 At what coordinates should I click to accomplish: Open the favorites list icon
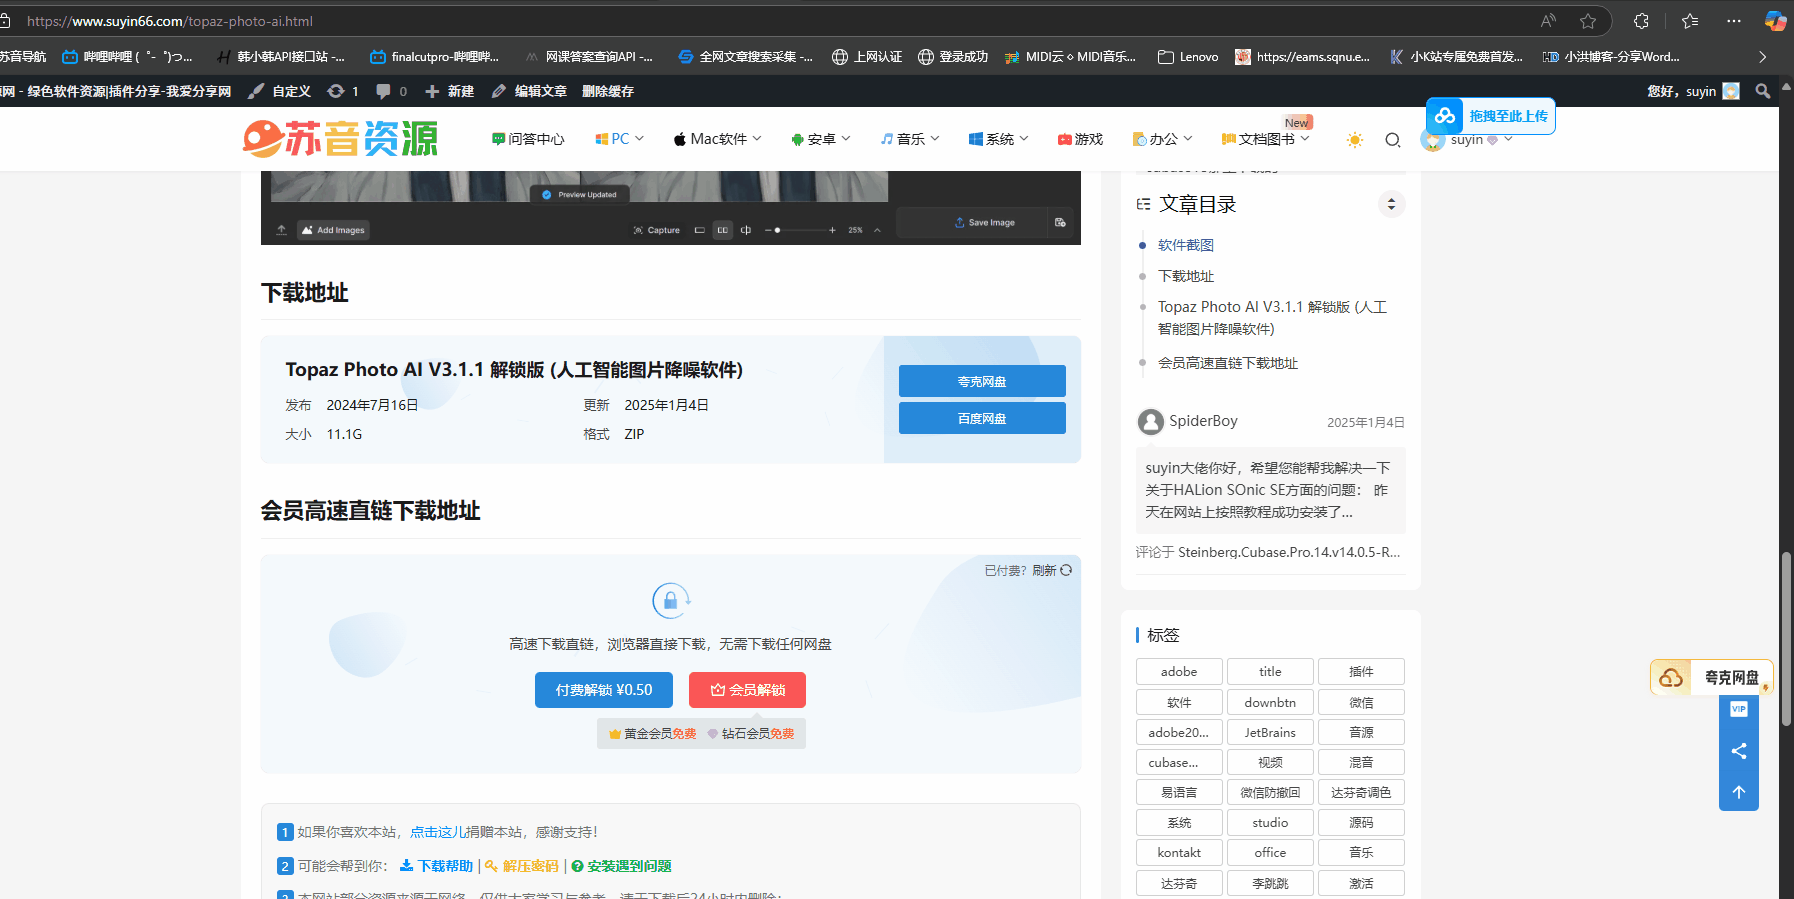tap(1690, 21)
